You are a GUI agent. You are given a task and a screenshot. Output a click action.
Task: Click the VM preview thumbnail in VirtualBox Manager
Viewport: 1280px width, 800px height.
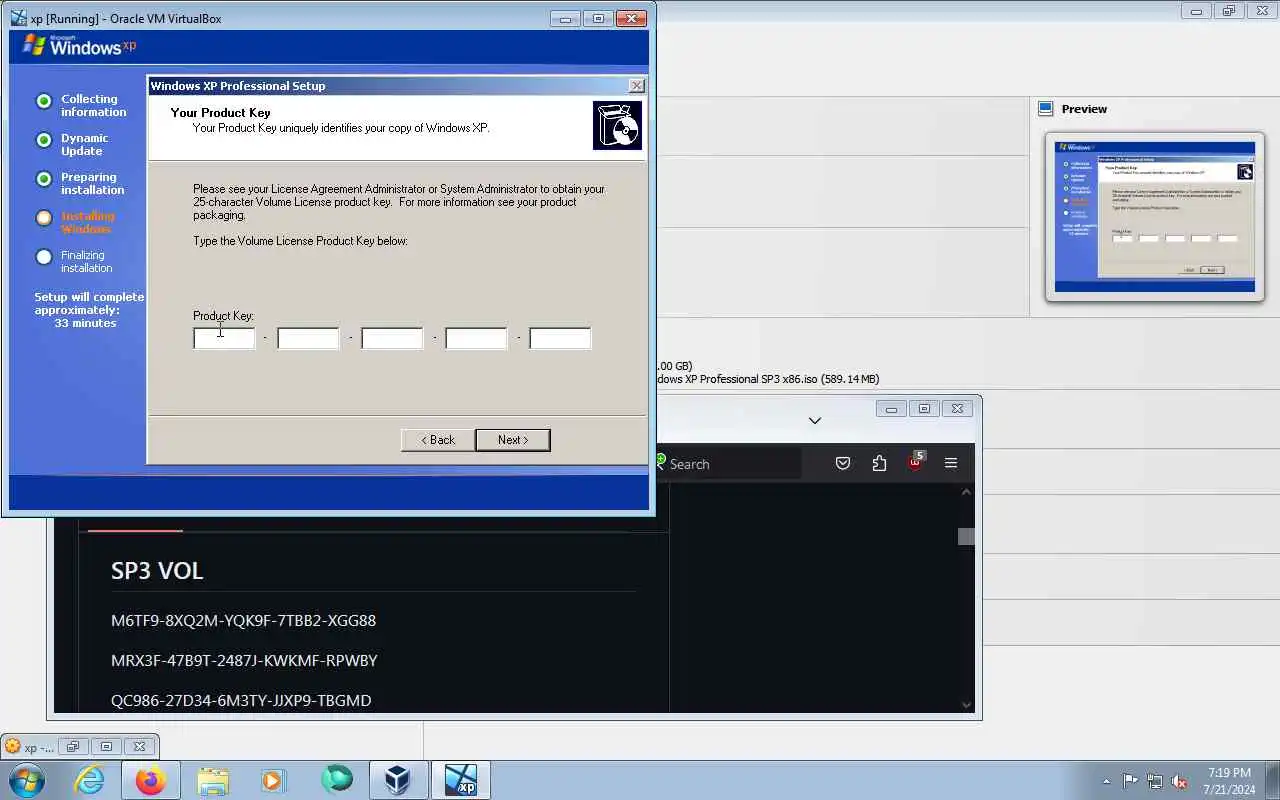(1154, 216)
